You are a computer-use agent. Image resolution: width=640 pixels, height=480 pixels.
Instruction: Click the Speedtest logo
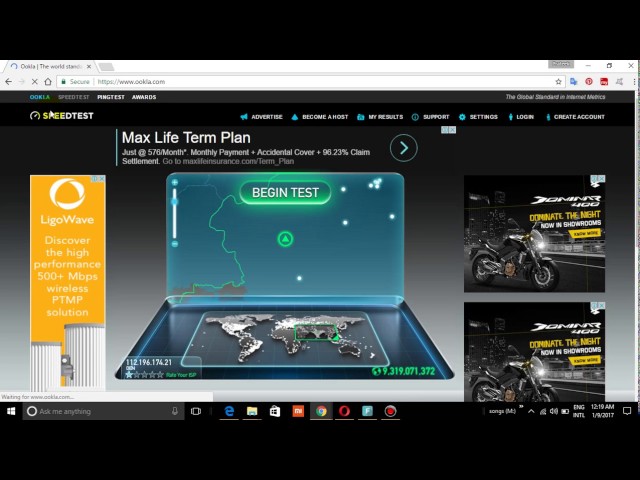pyautogui.click(x=62, y=116)
